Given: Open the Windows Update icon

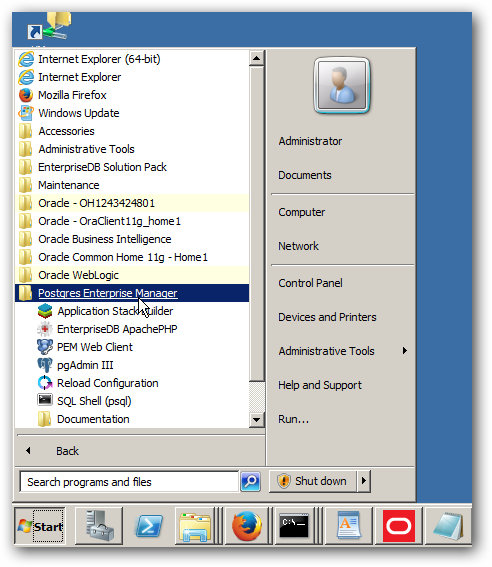Looking at the screenshot, I should 26,113.
